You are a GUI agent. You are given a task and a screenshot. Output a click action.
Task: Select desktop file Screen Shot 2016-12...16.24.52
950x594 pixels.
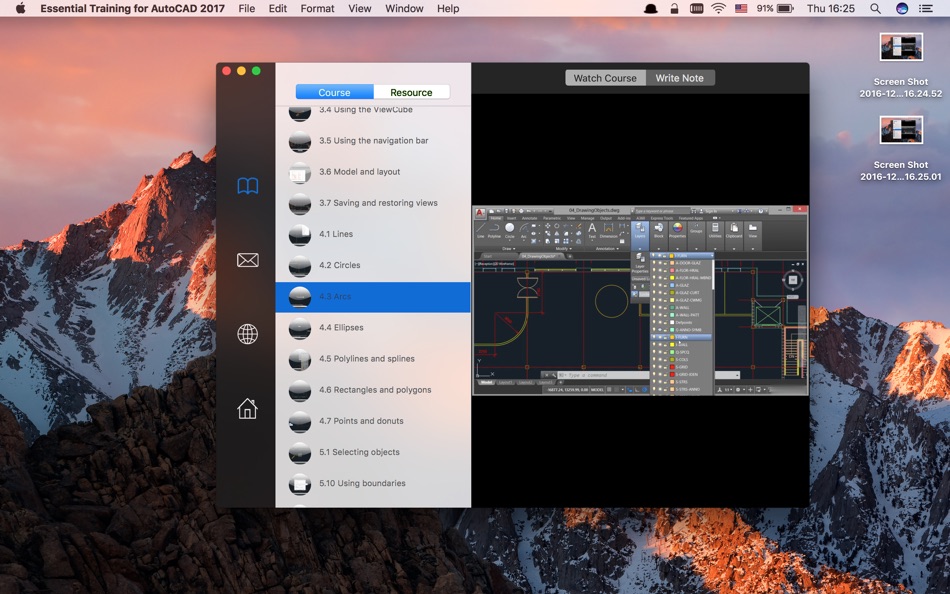pos(901,65)
